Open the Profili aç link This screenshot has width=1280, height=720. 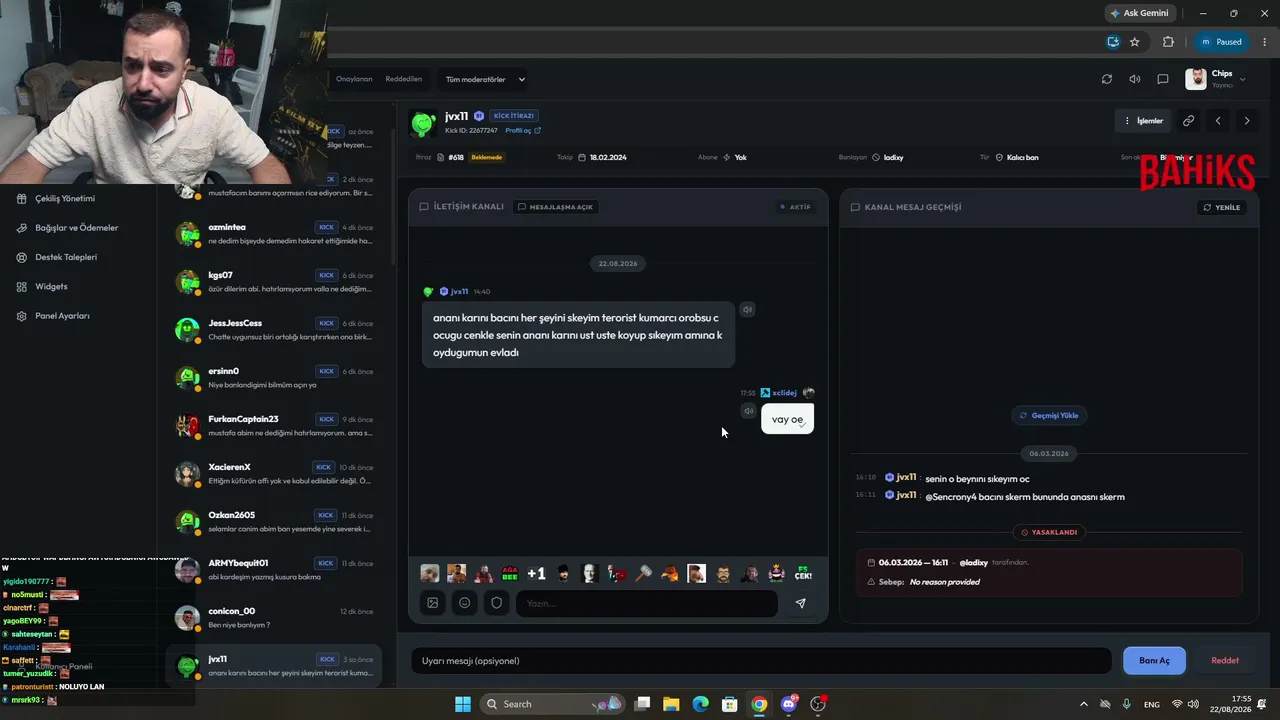pos(523,131)
